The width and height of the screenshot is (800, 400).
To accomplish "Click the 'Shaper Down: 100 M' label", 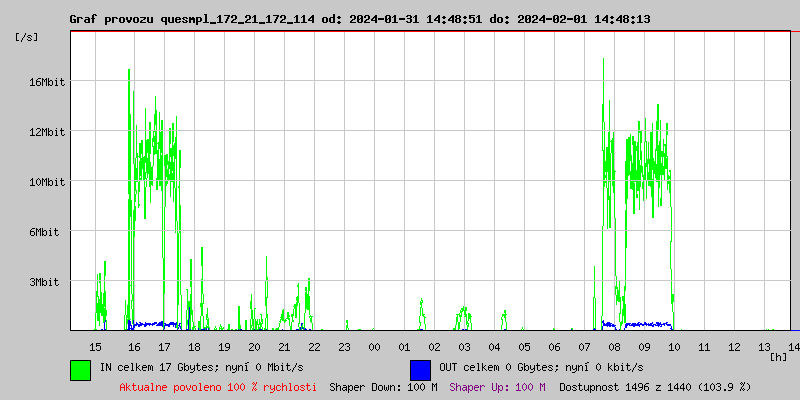I will [x=383, y=386].
